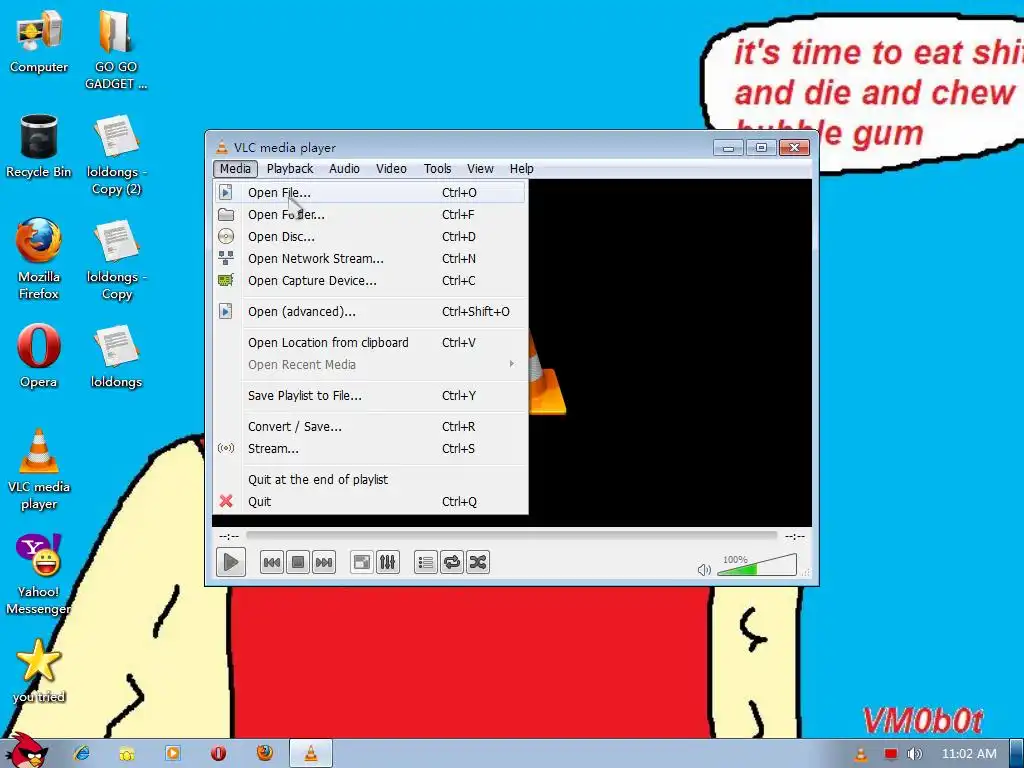Viewport: 1024px width, 768px height.
Task: Toggle shuffle random playback
Action: 478,562
